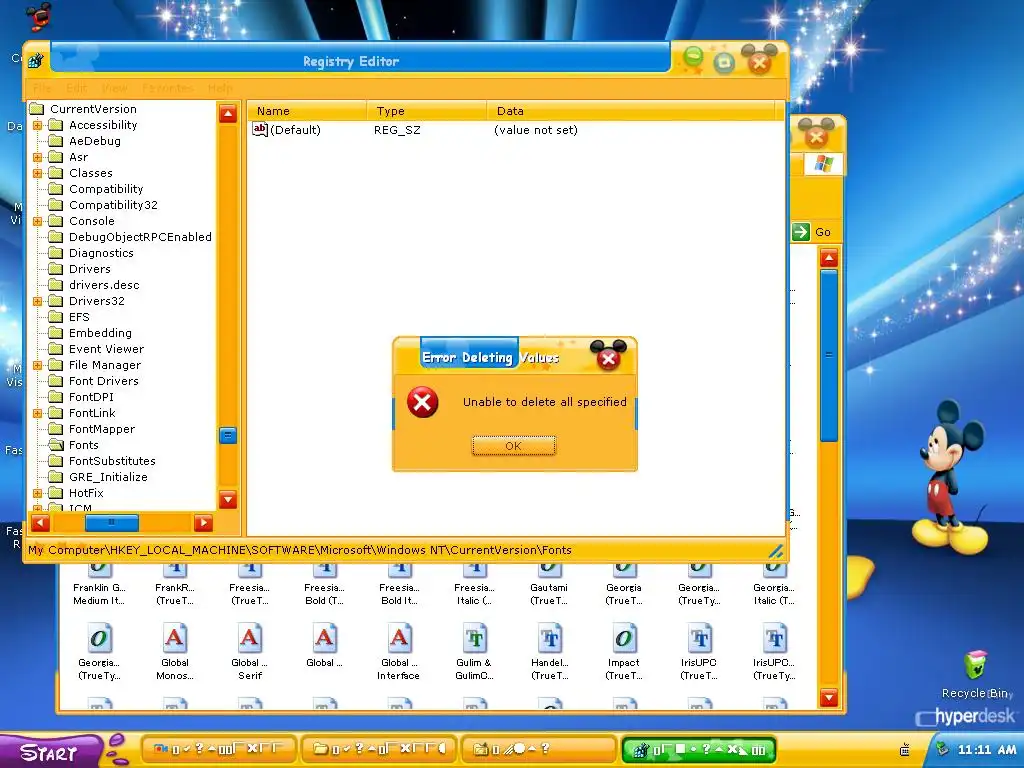Select the Event Viewer key

coord(106,349)
